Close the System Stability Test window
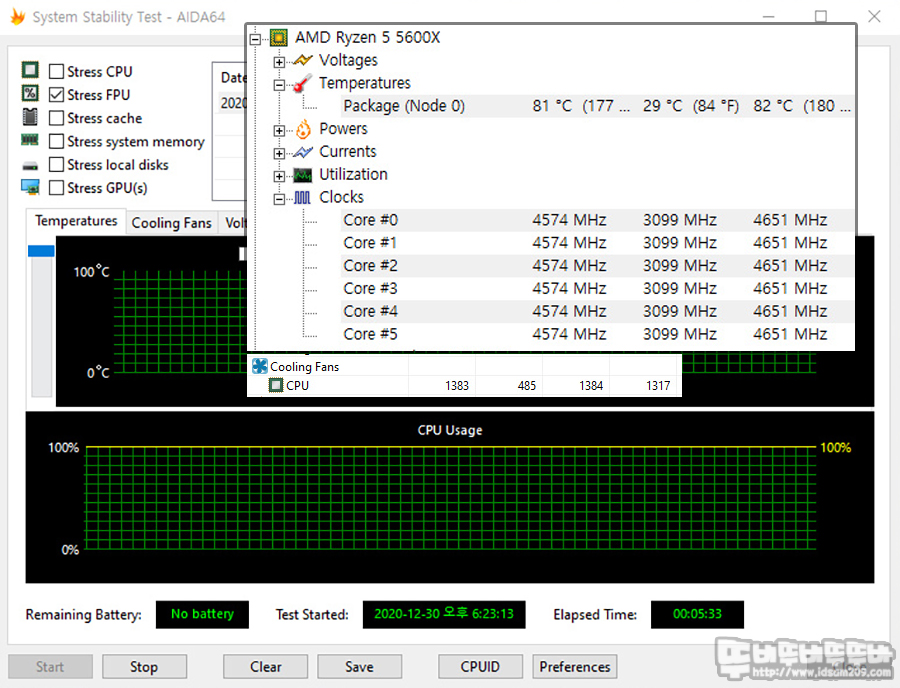Screen dimensions: 900x688 tap(874, 16)
